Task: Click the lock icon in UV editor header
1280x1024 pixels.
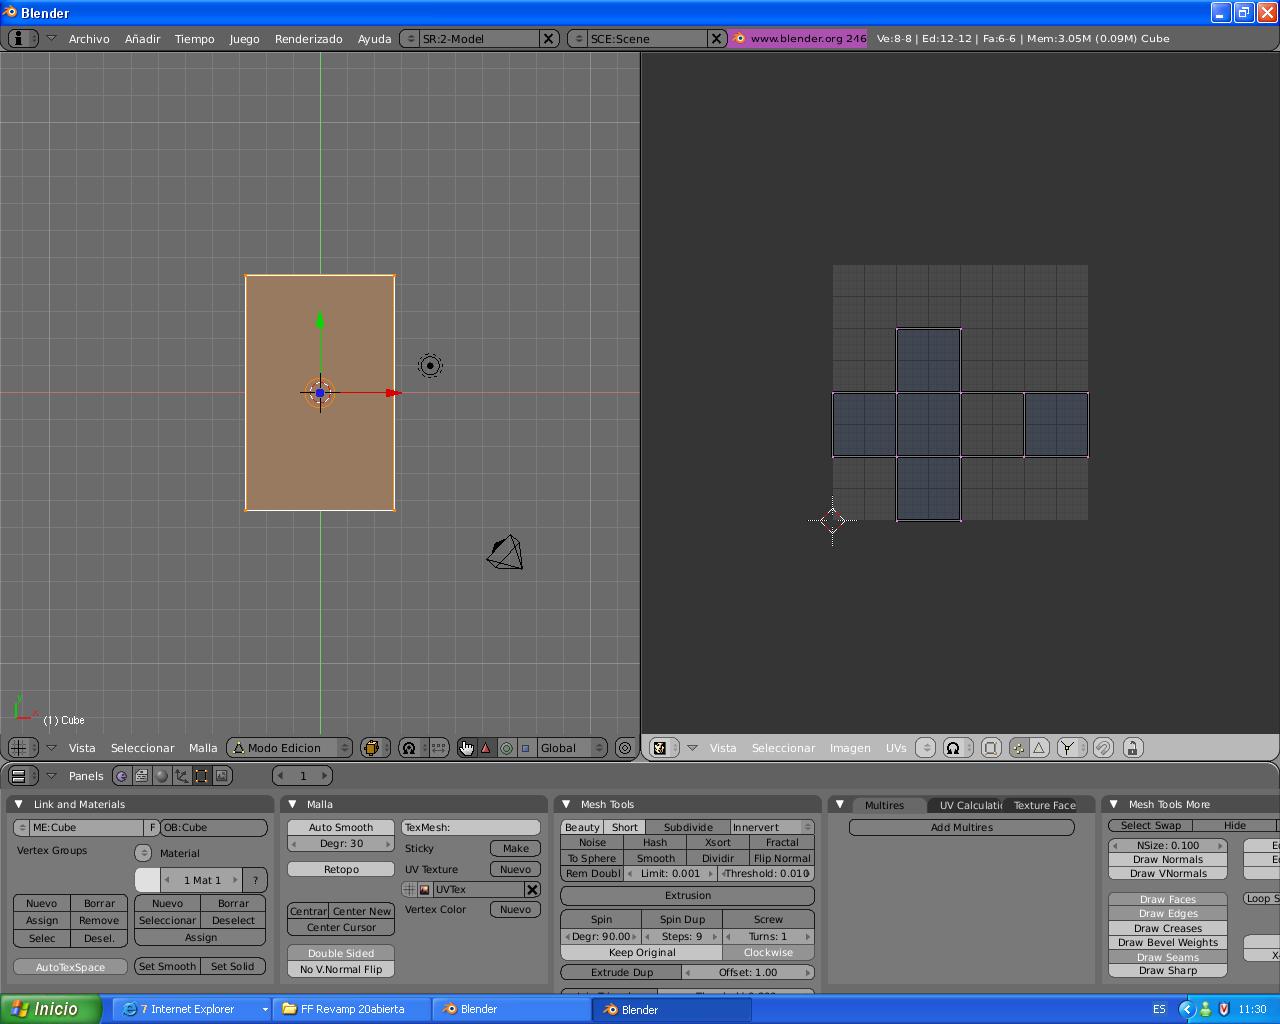Action: pos(1132,748)
